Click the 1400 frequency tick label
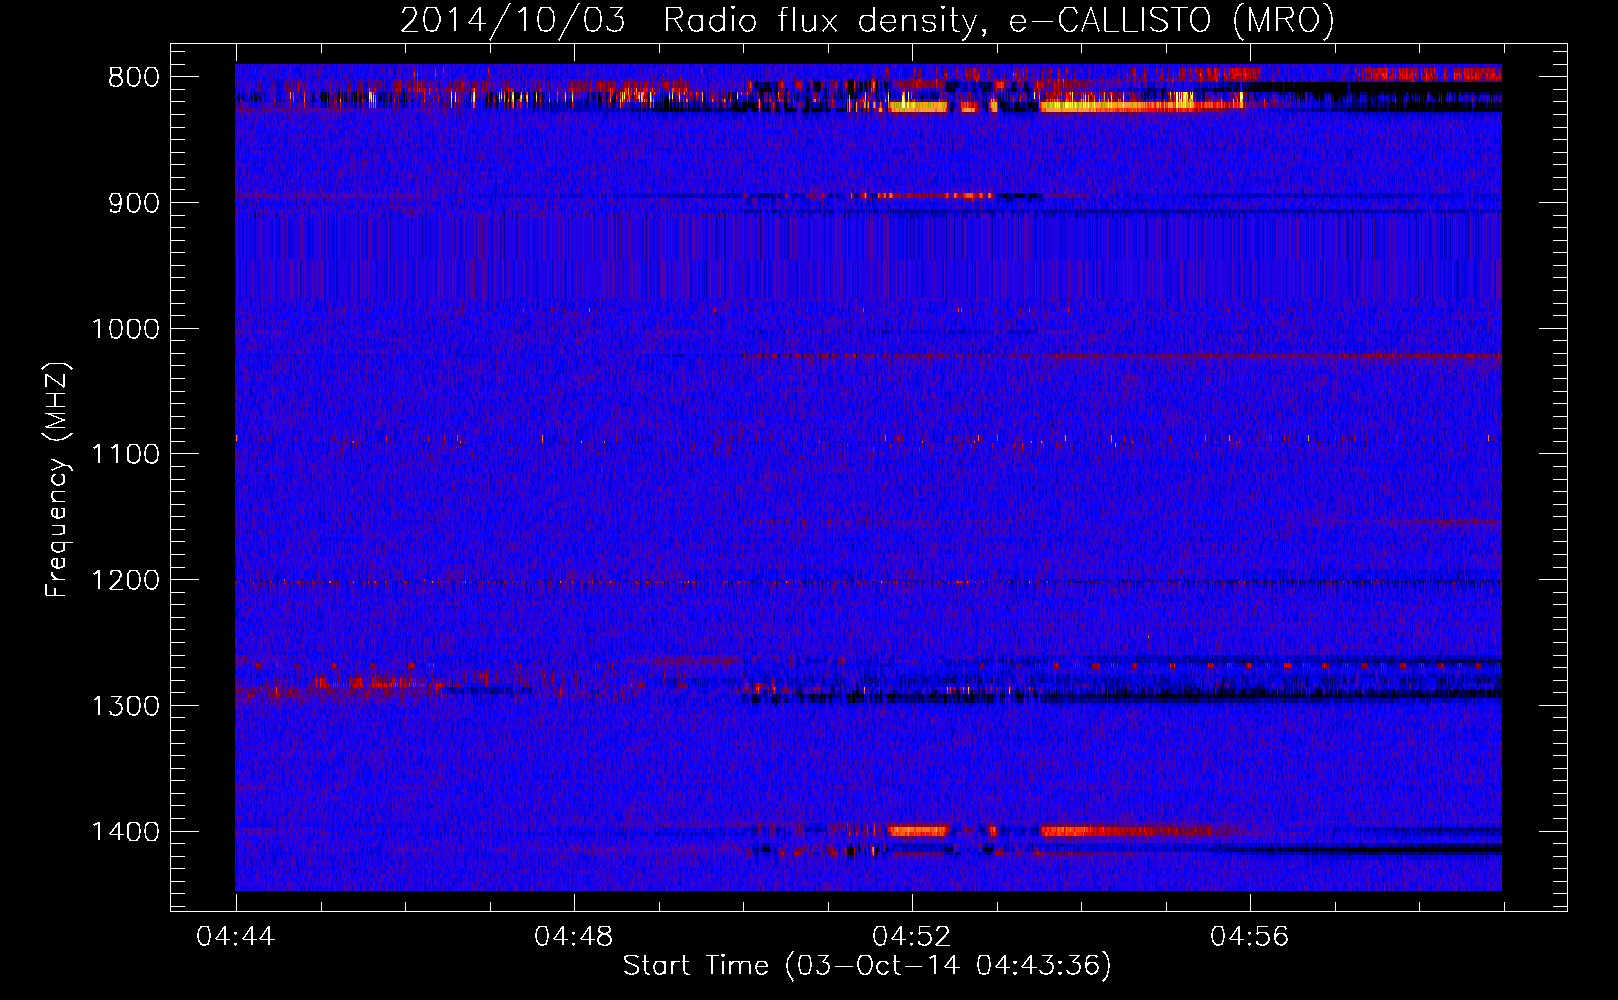This screenshot has width=1618, height=1000. point(125,832)
